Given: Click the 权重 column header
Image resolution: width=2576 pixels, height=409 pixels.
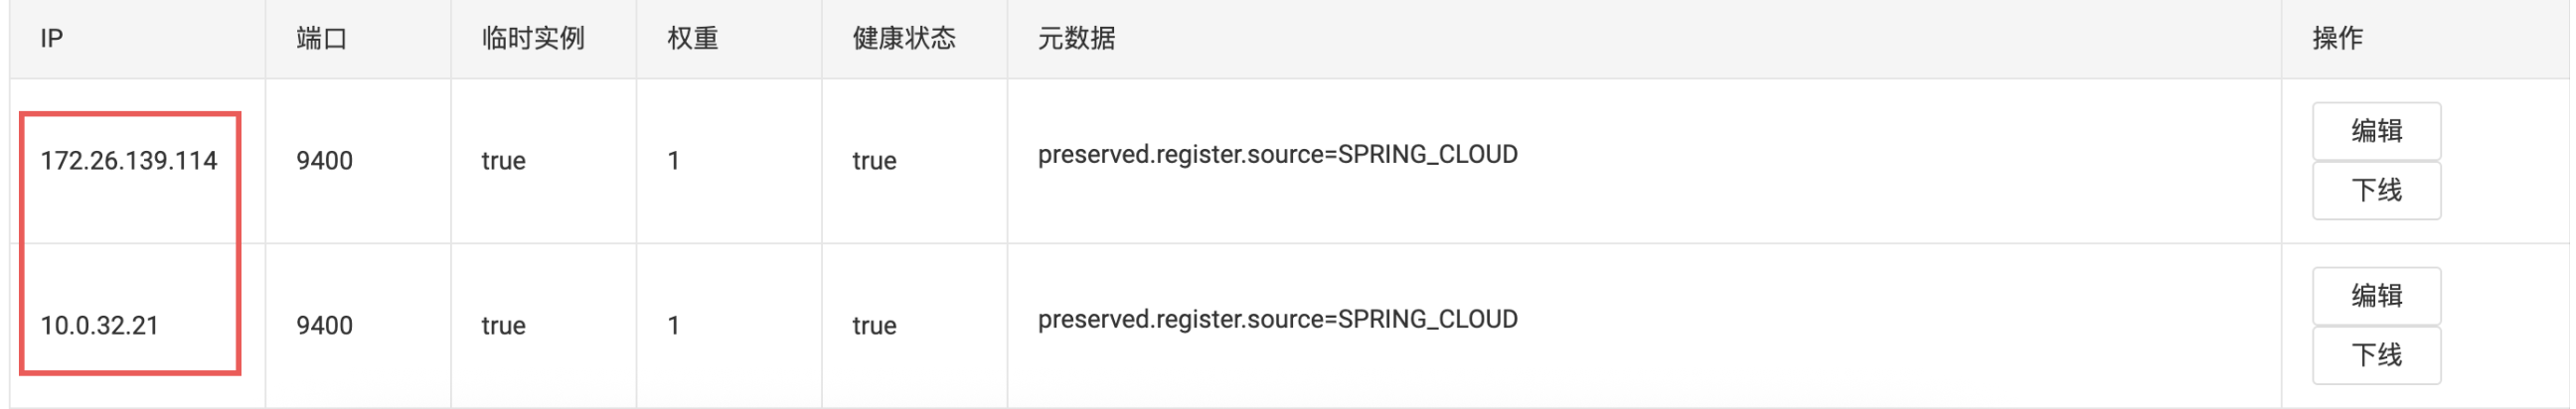Looking at the screenshot, I should click(x=692, y=39).
